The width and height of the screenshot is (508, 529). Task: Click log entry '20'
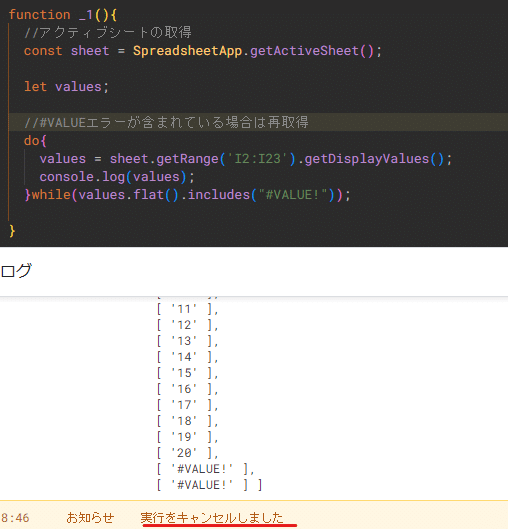coord(187,453)
